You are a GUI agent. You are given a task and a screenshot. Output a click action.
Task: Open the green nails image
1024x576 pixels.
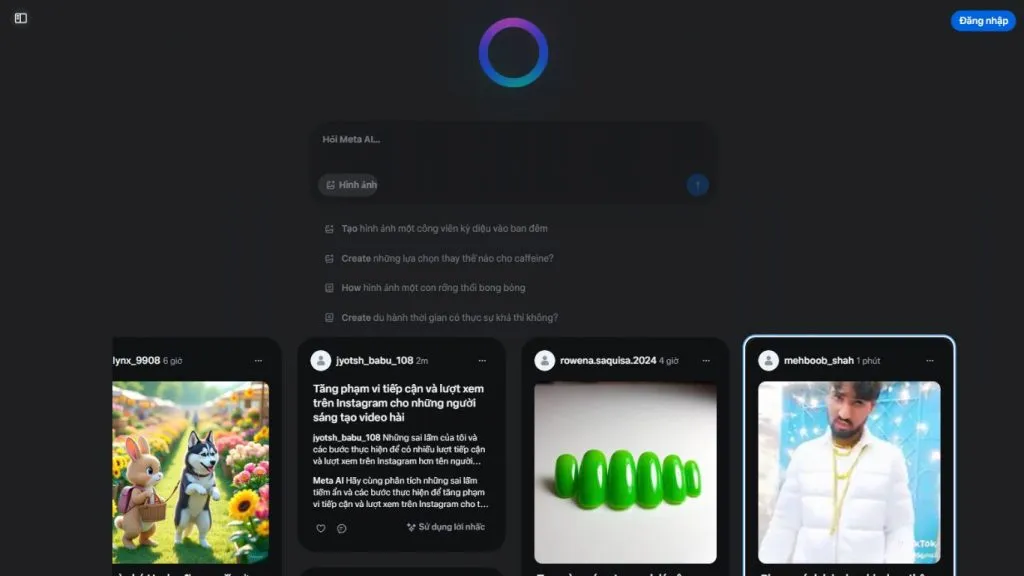[625, 472]
